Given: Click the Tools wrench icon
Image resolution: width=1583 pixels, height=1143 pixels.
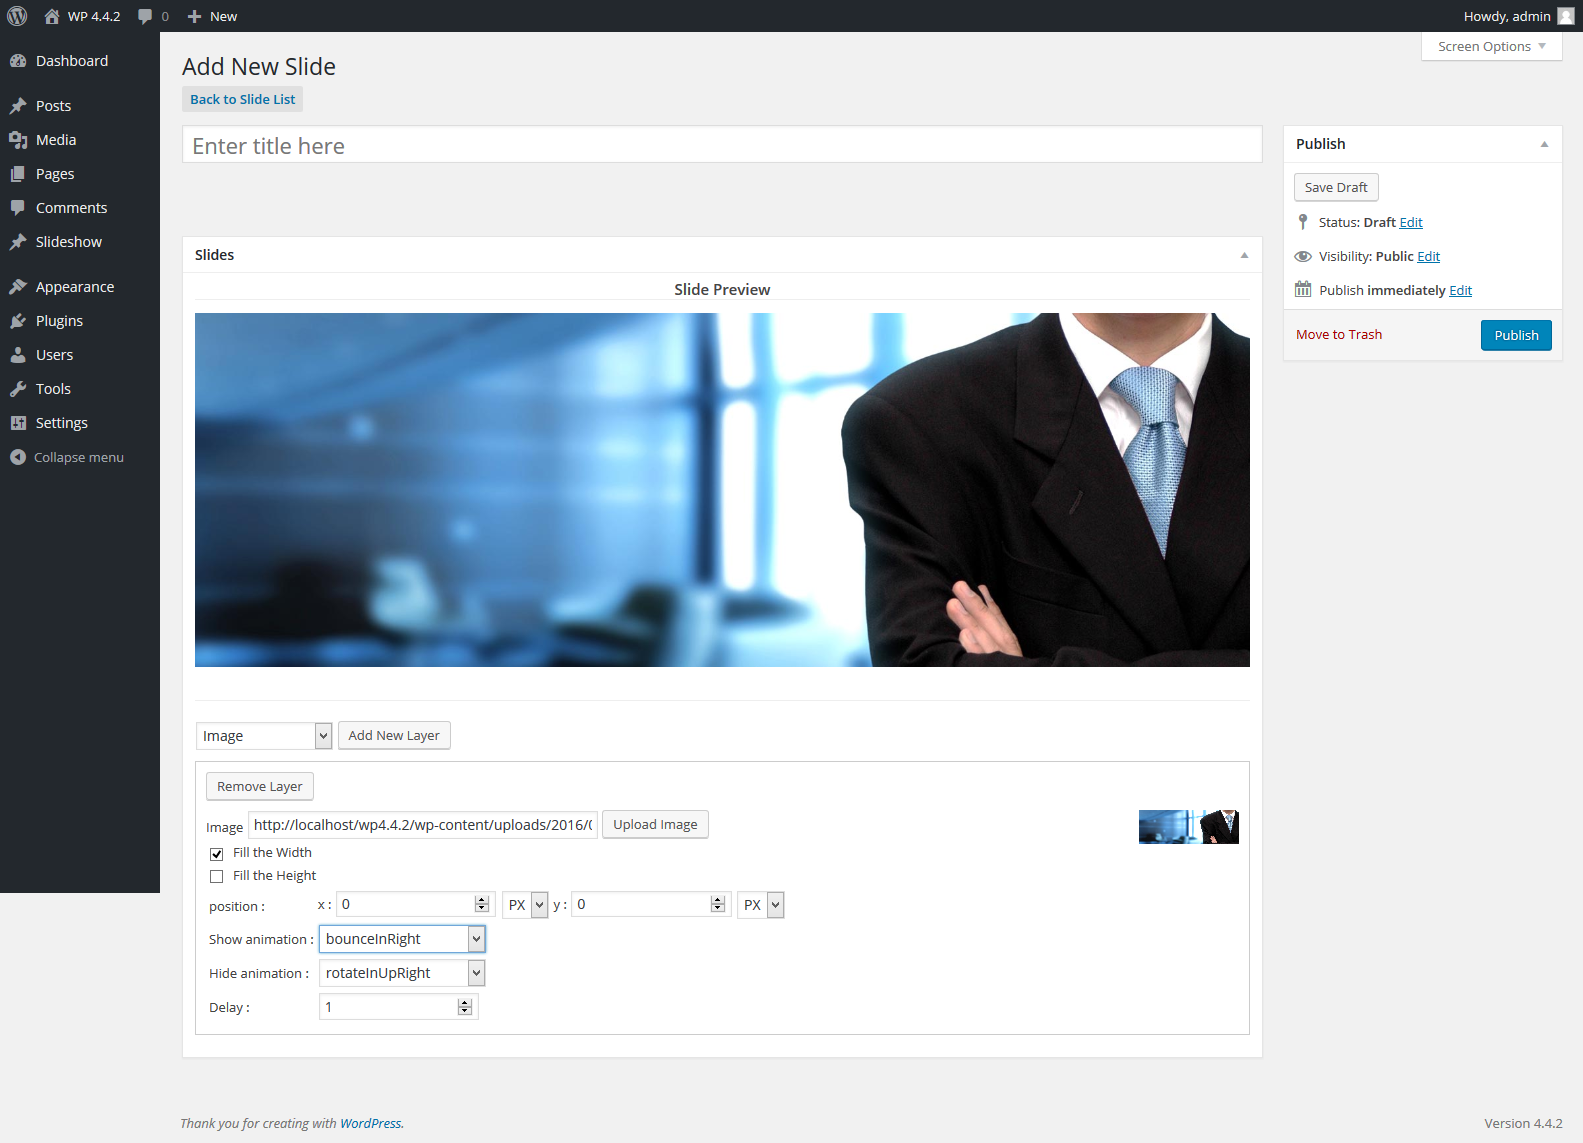Looking at the screenshot, I should tap(18, 389).
